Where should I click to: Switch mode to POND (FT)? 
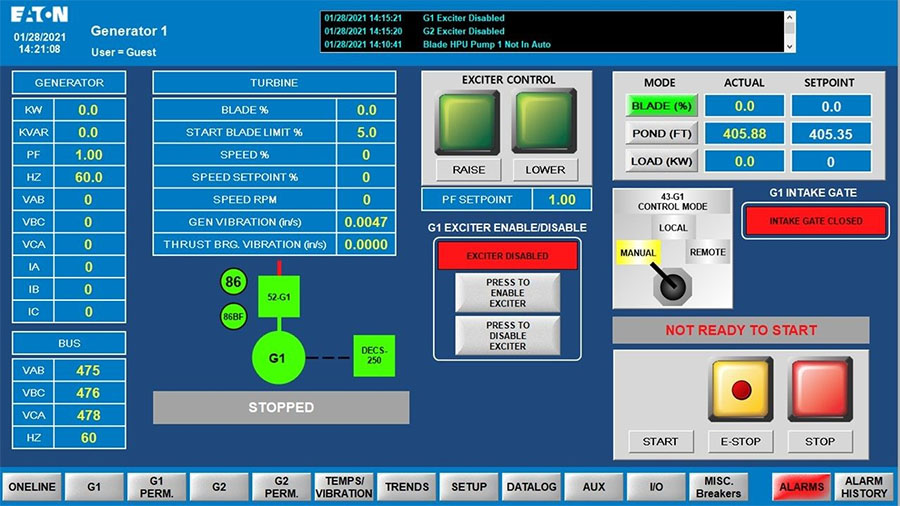point(661,133)
